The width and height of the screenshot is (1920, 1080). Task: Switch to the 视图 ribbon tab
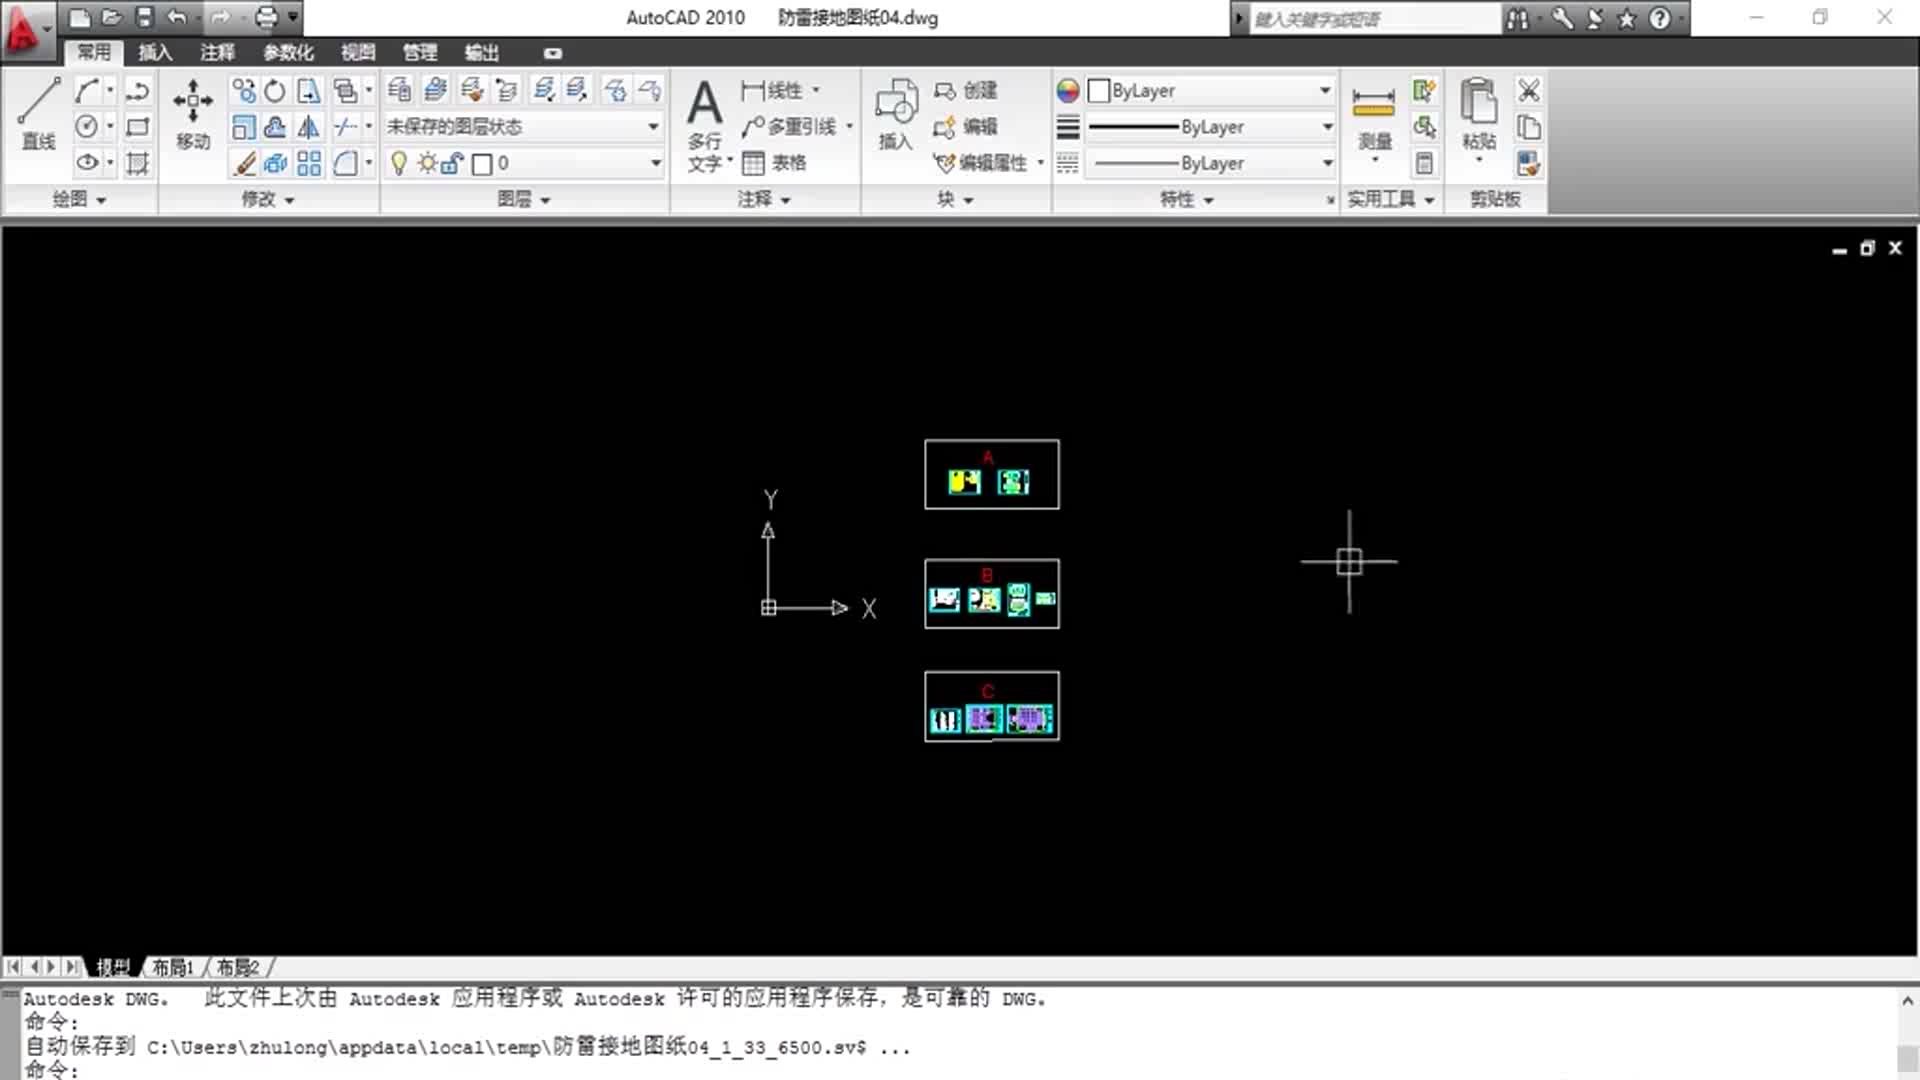pyautogui.click(x=358, y=53)
